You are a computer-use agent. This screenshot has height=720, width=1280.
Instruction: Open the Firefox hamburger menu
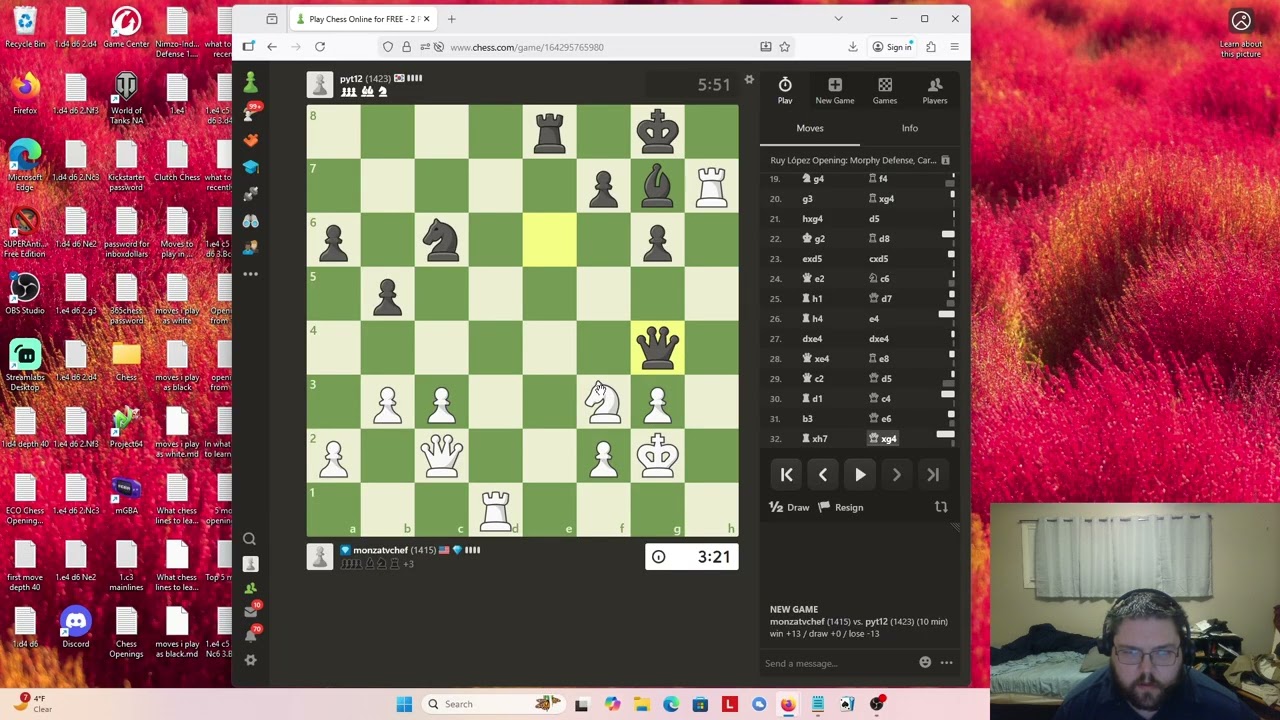pos(954,47)
